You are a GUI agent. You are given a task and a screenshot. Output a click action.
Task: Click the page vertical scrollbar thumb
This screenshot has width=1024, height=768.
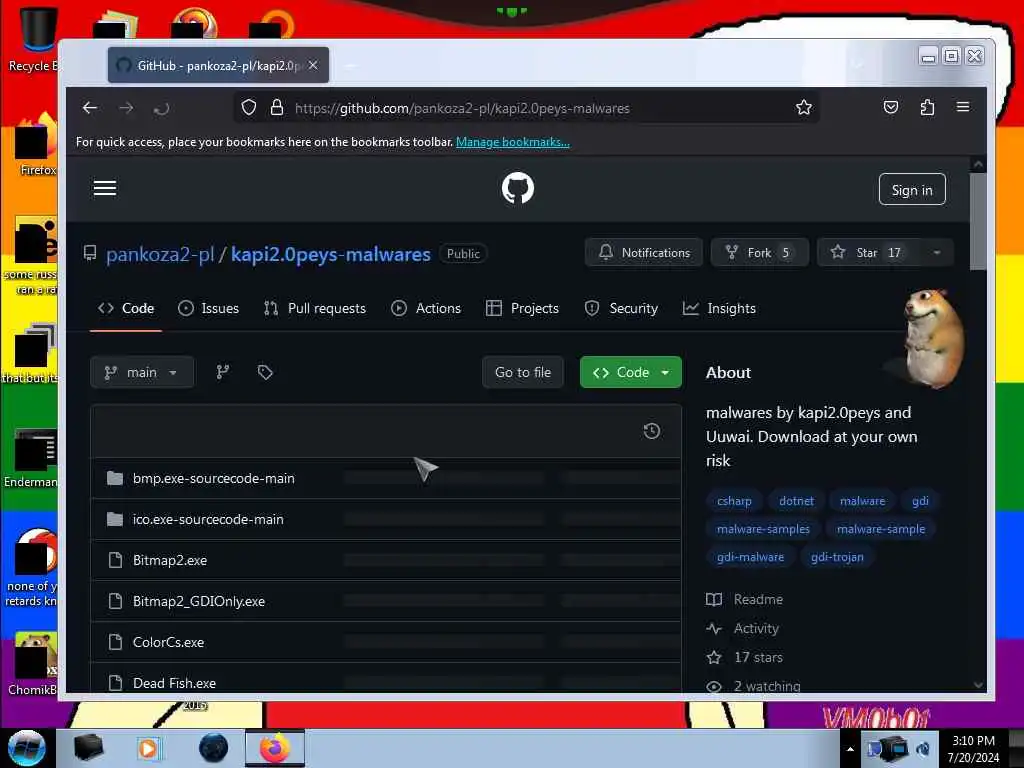pos(978,221)
